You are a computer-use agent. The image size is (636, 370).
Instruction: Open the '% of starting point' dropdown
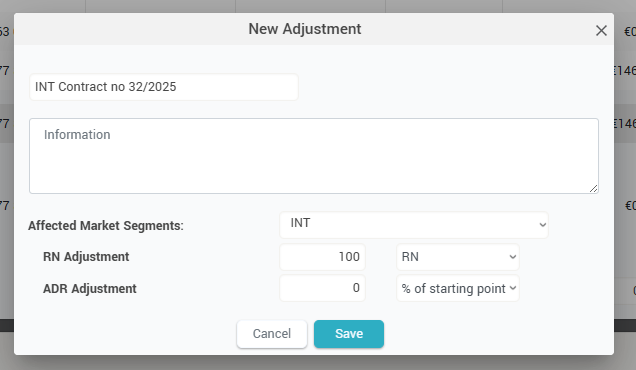(458, 288)
